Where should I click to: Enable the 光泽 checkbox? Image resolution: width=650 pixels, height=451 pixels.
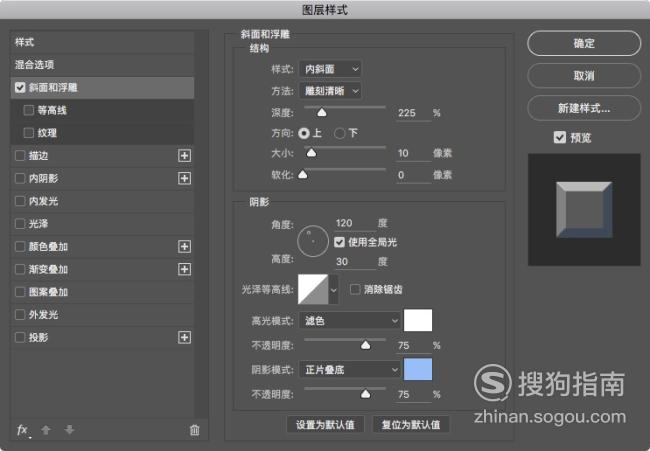coord(20,224)
